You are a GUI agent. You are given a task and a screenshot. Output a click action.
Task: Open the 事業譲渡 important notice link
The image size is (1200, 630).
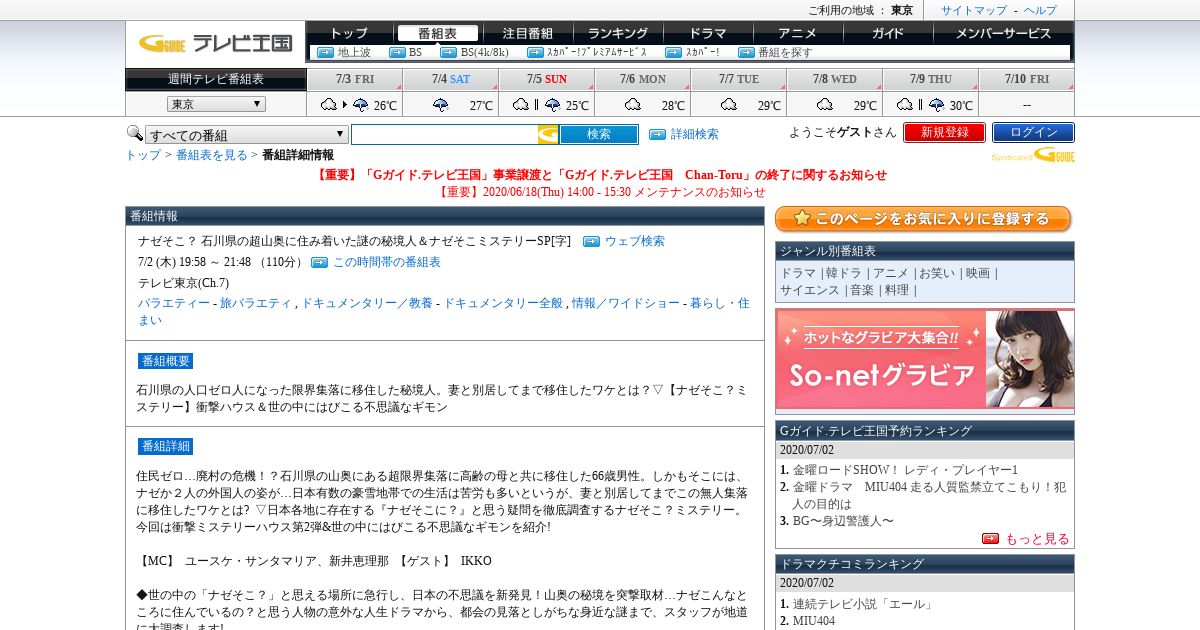click(x=601, y=175)
